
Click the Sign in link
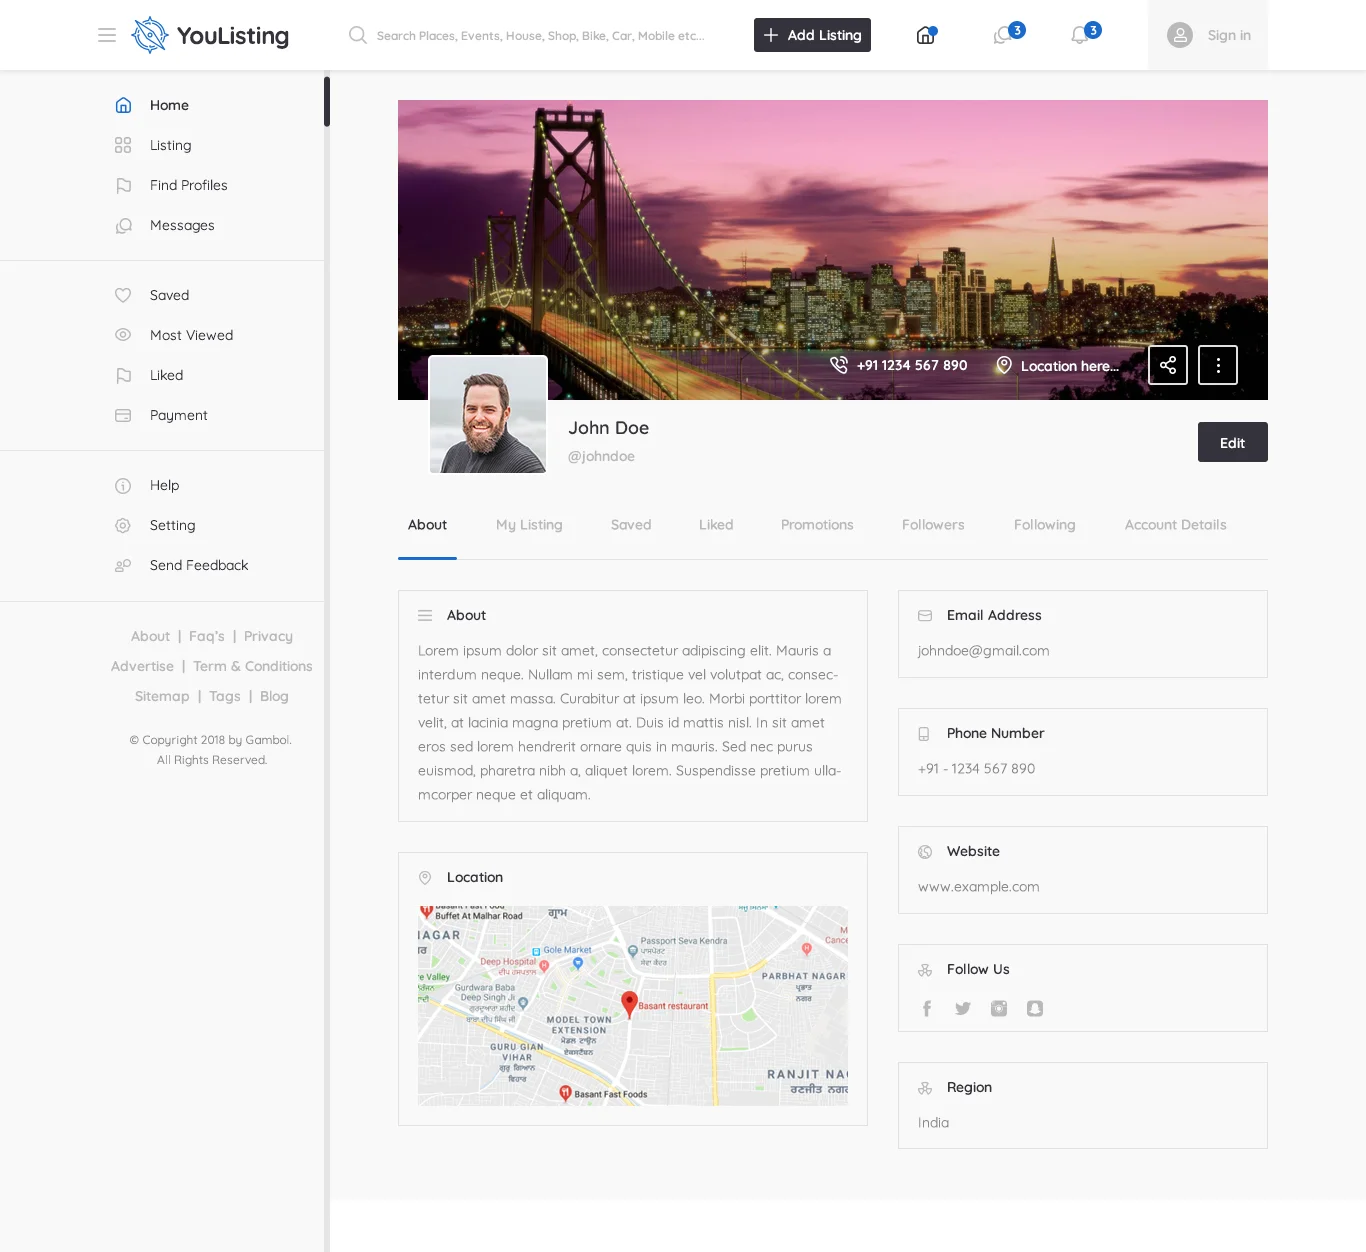tap(1228, 35)
